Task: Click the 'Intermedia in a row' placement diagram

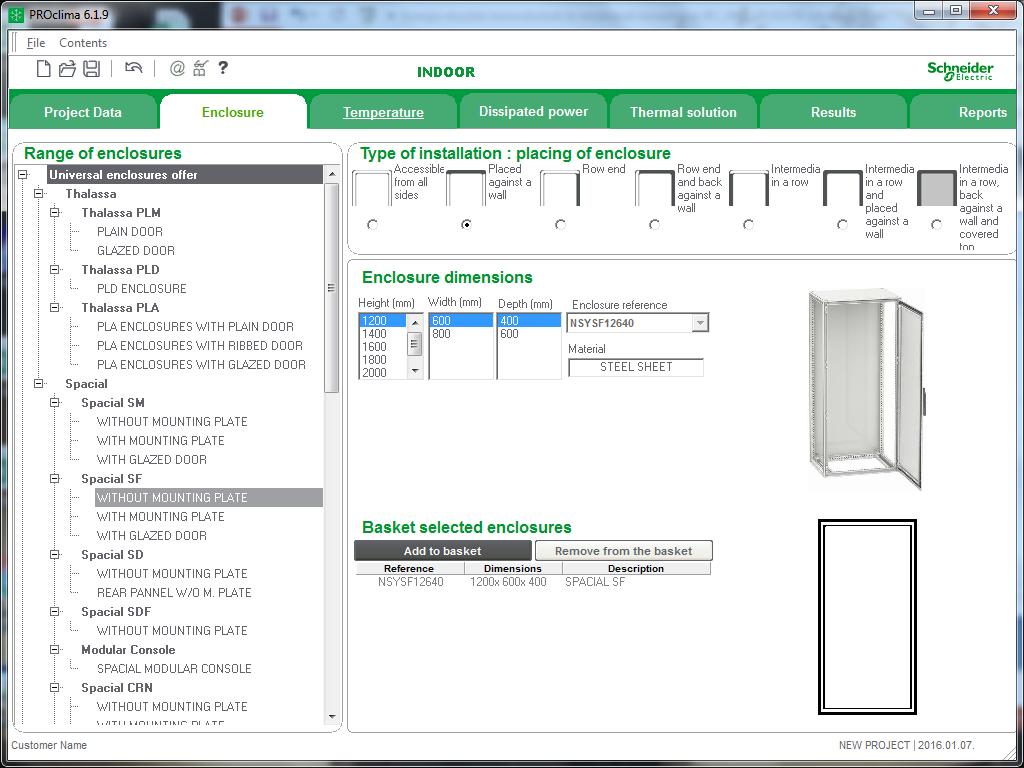Action: (748, 188)
